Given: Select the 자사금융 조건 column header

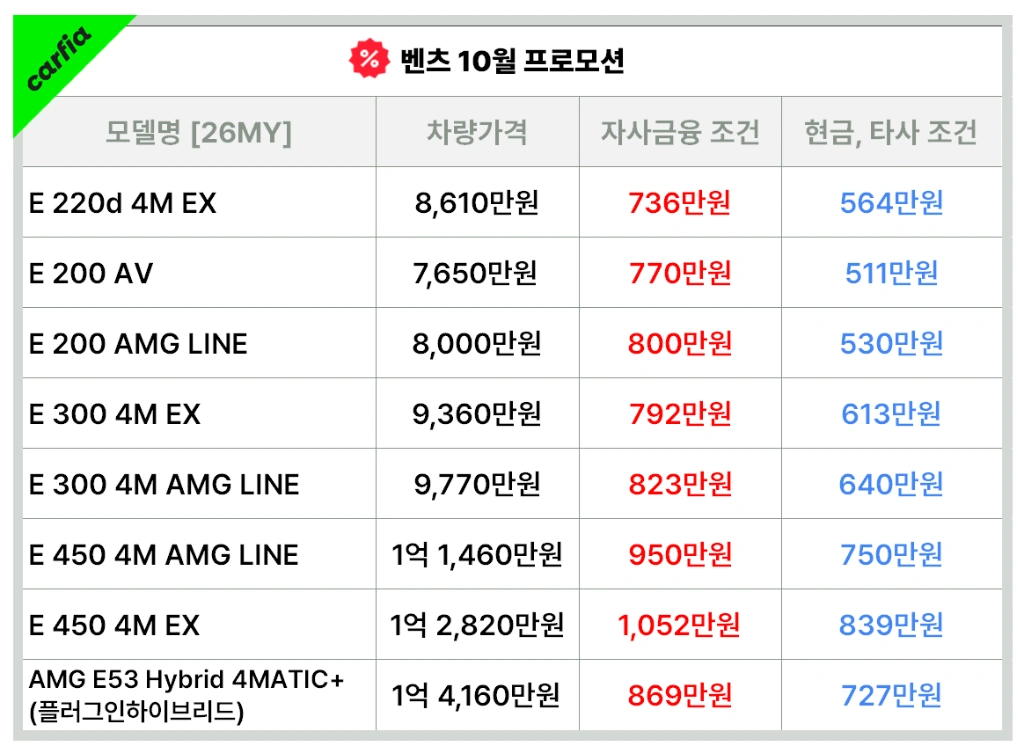Looking at the screenshot, I should pos(680,132).
